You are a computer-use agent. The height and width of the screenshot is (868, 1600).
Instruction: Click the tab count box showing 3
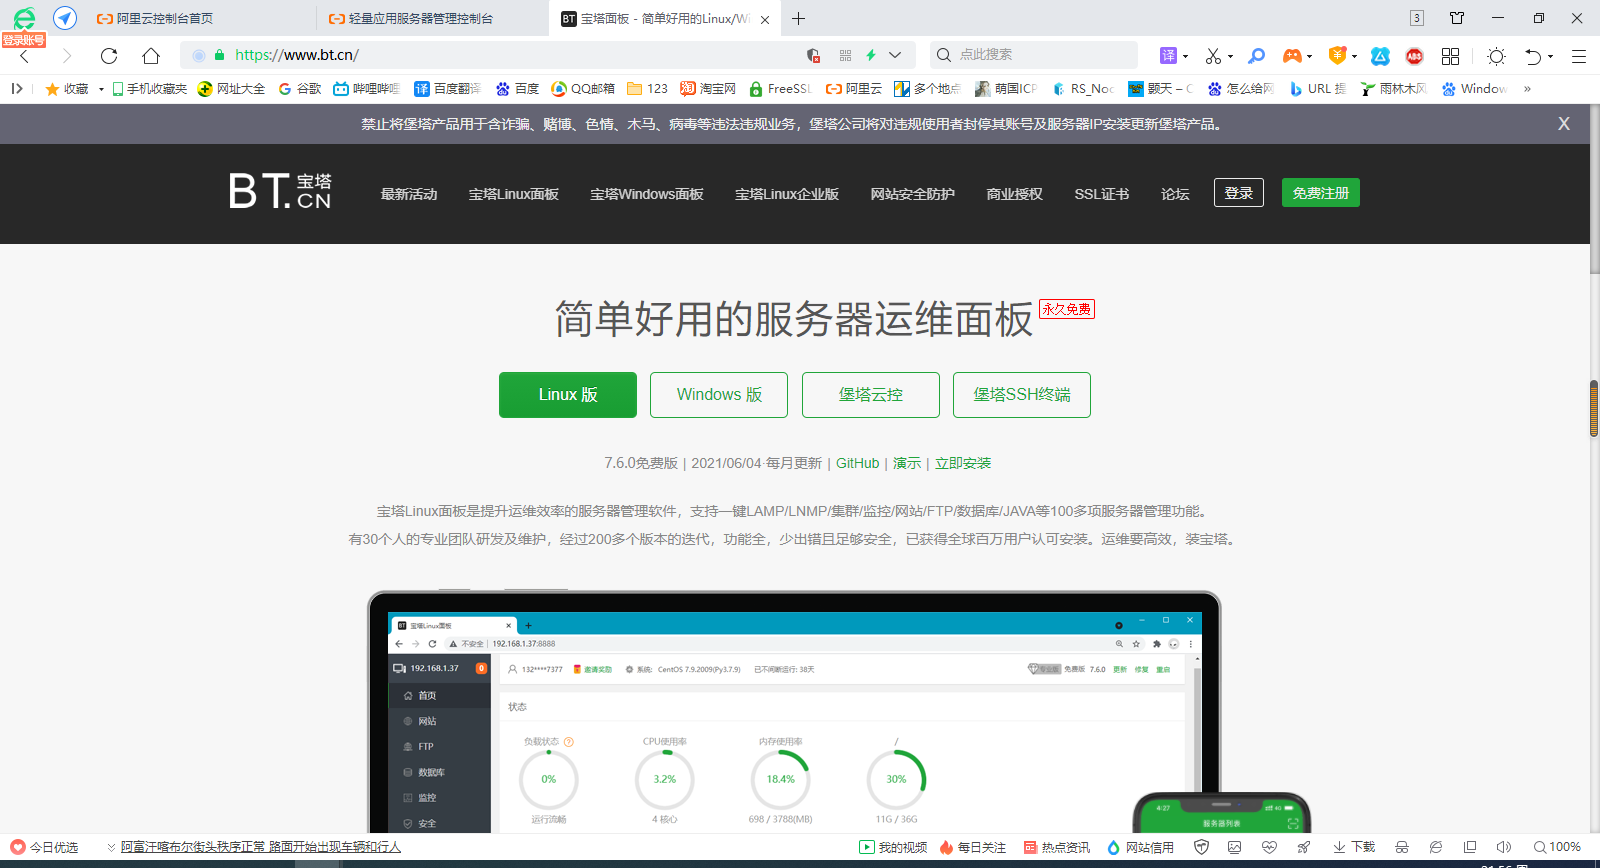1417,18
